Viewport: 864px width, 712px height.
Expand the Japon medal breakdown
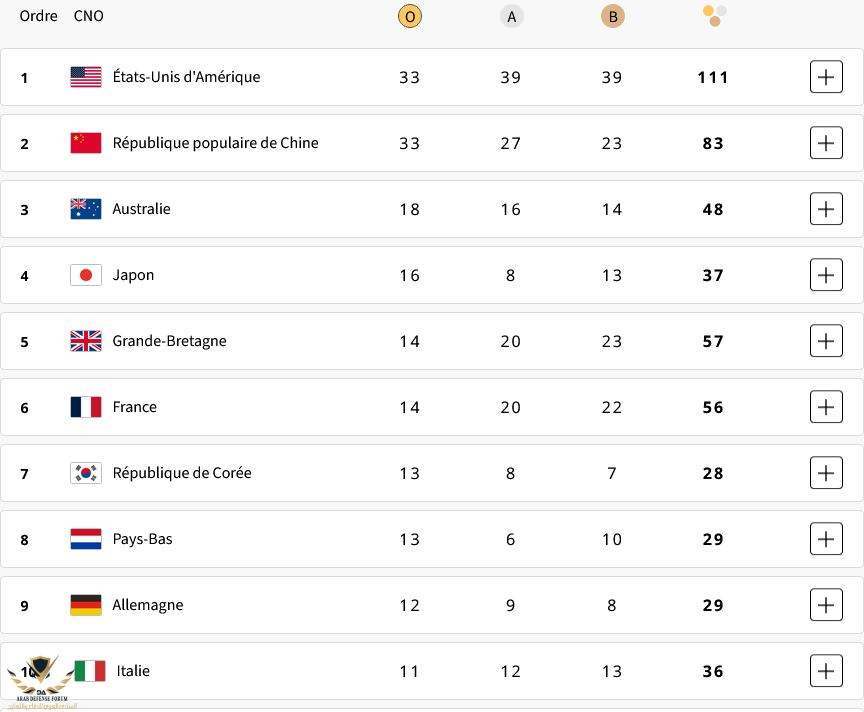coord(826,275)
